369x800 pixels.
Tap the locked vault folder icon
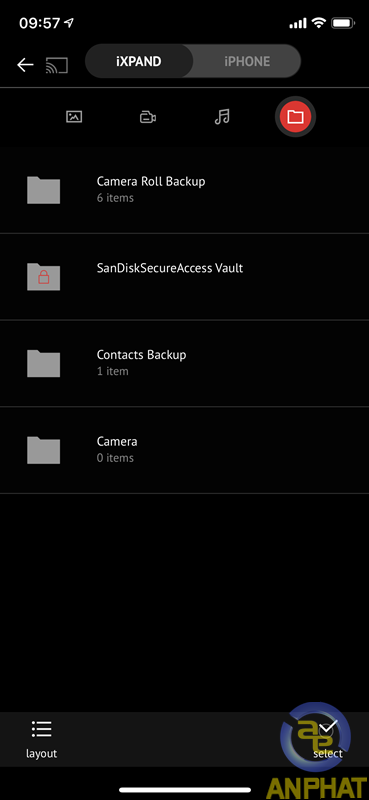[x=43, y=277]
